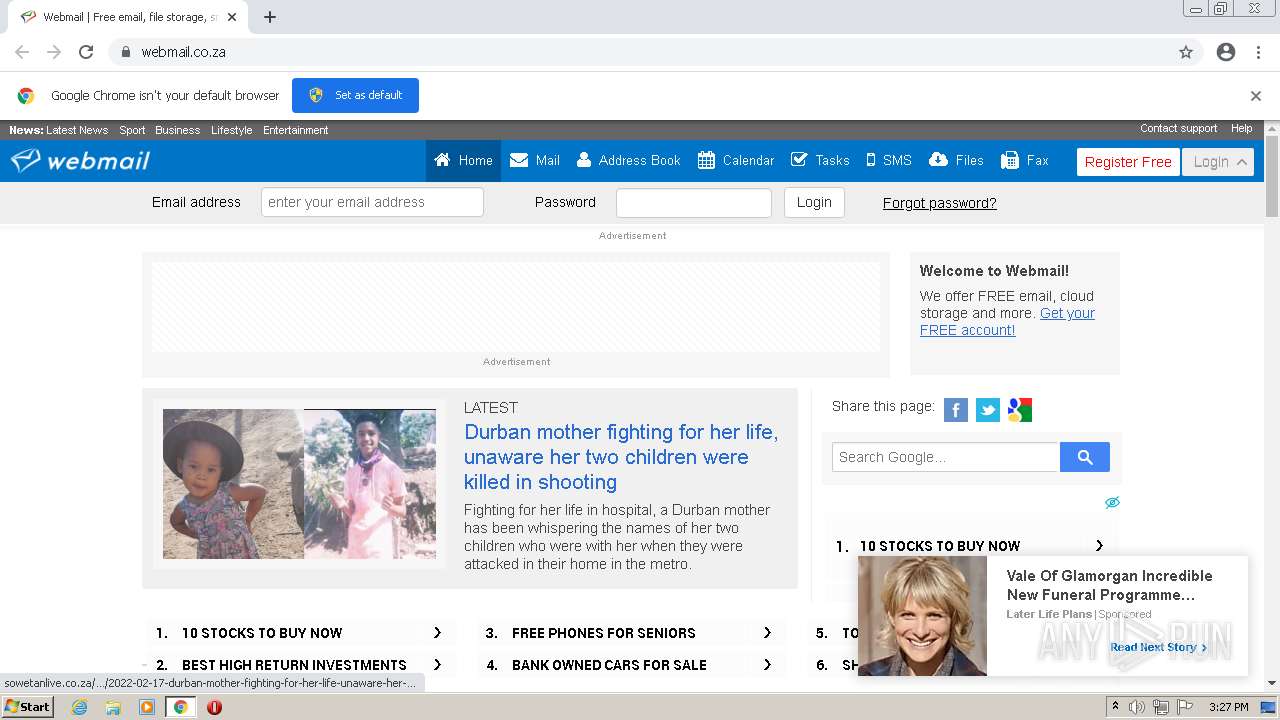
Task: Show hidden tray icons arrow
Action: click(1115, 707)
